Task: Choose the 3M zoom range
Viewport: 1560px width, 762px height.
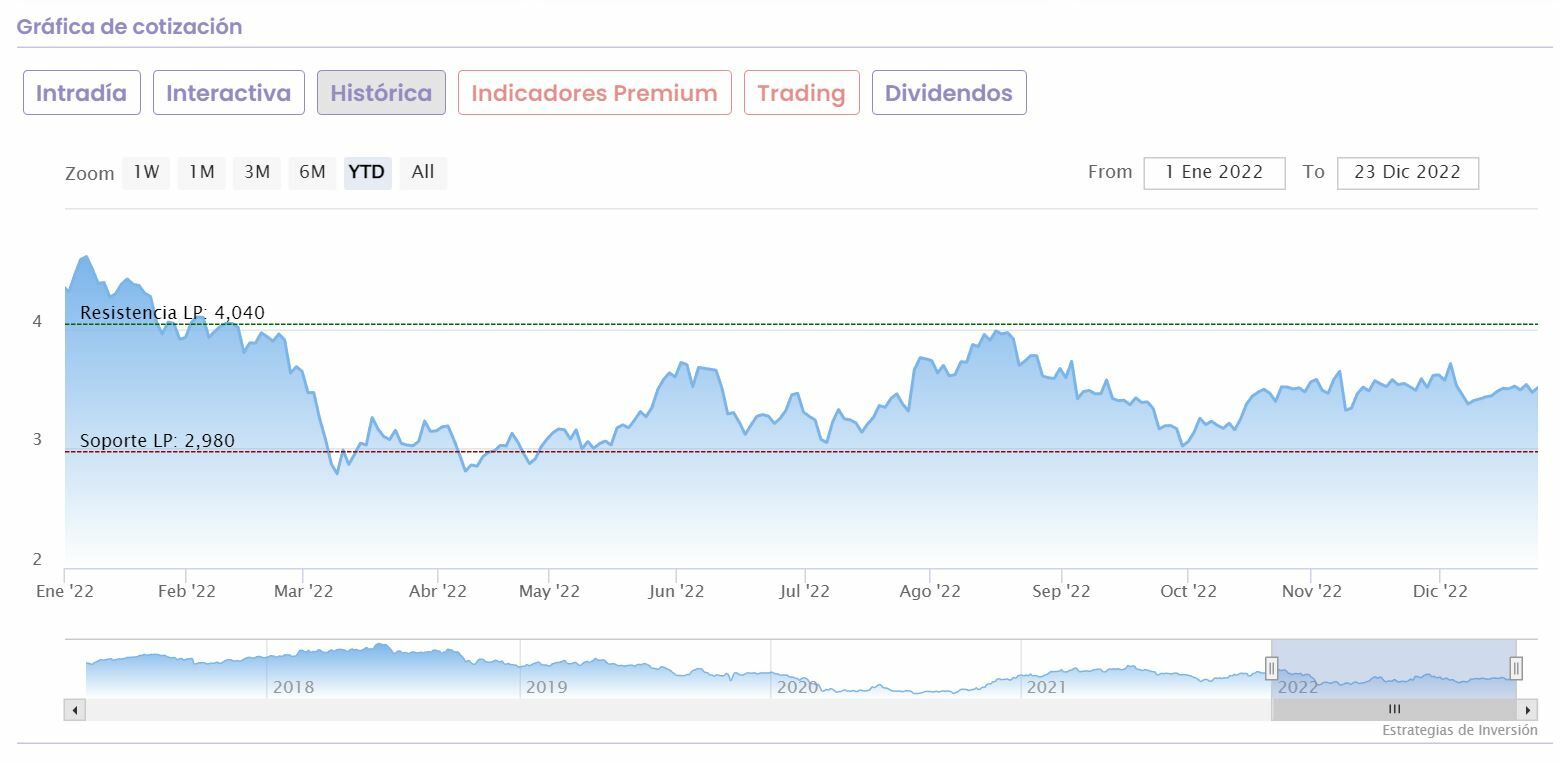Action: [x=257, y=172]
